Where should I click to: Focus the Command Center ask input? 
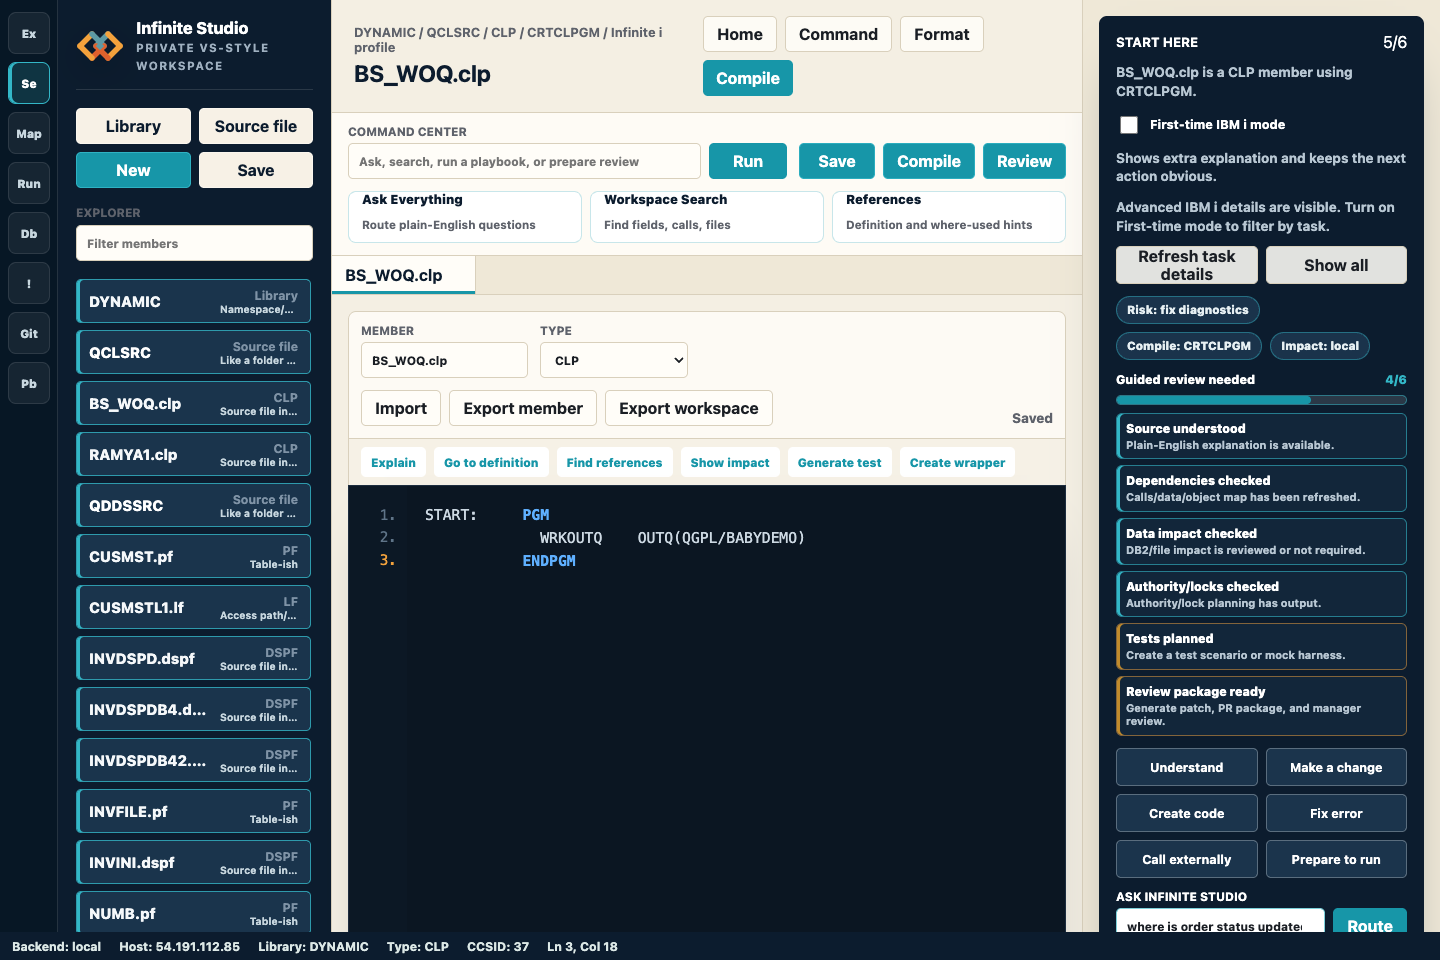[x=524, y=161]
